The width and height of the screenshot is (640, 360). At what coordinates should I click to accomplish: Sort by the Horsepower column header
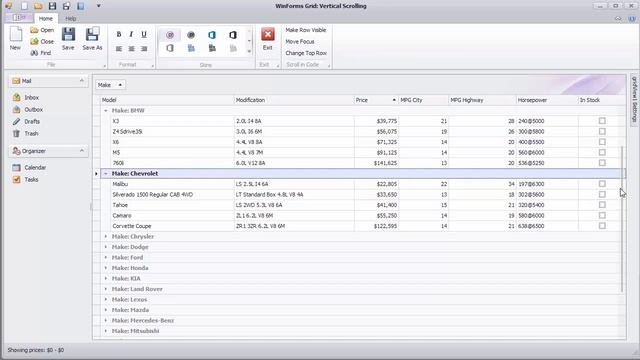(x=547, y=100)
